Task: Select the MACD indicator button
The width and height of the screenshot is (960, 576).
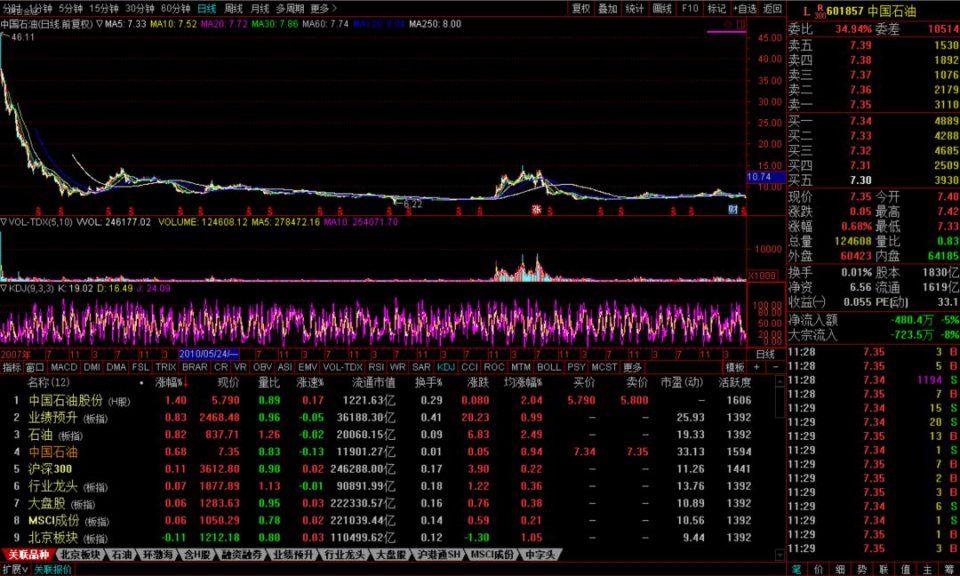Action: [64, 367]
